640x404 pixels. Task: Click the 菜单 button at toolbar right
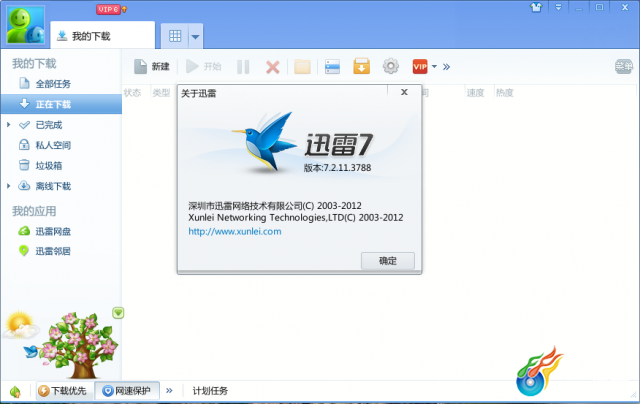[624, 66]
